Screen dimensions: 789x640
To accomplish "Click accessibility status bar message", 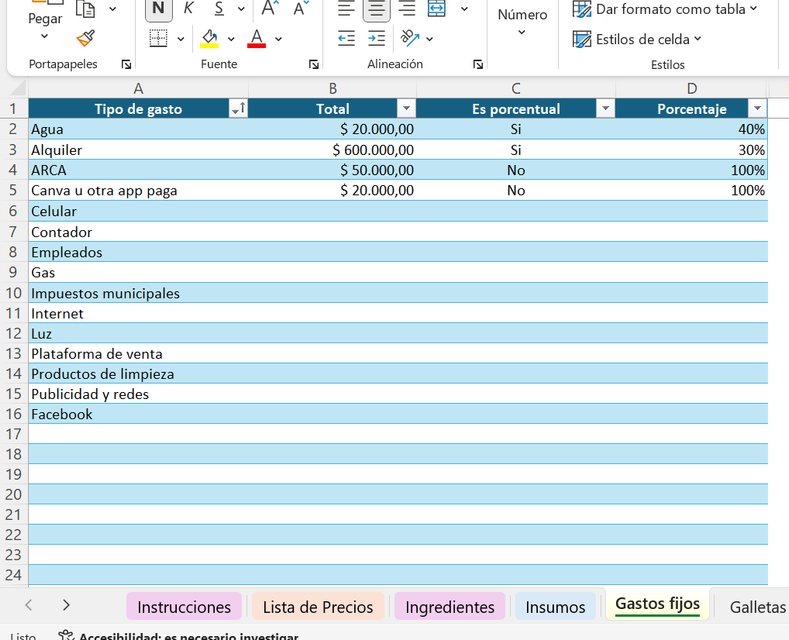I will coord(179,635).
